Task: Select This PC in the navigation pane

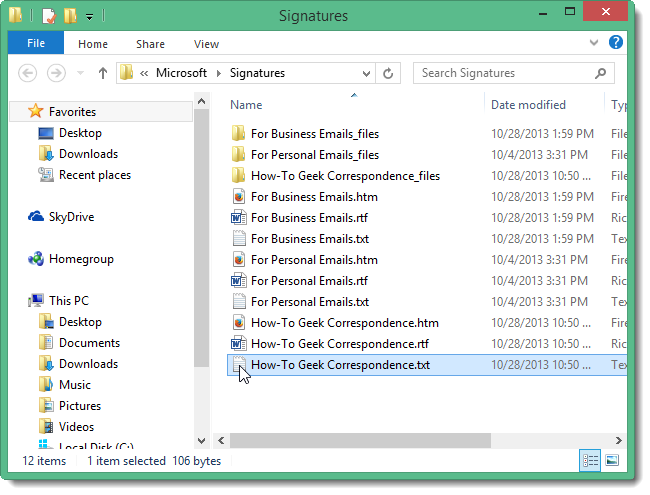Action: [69, 301]
